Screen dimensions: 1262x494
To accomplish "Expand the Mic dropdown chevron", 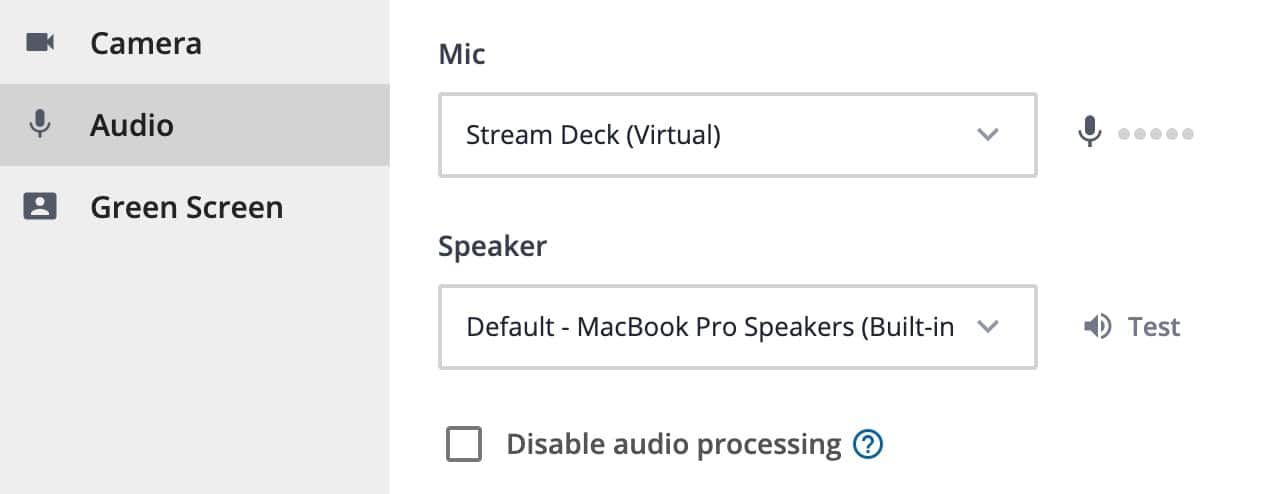I will point(988,134).
